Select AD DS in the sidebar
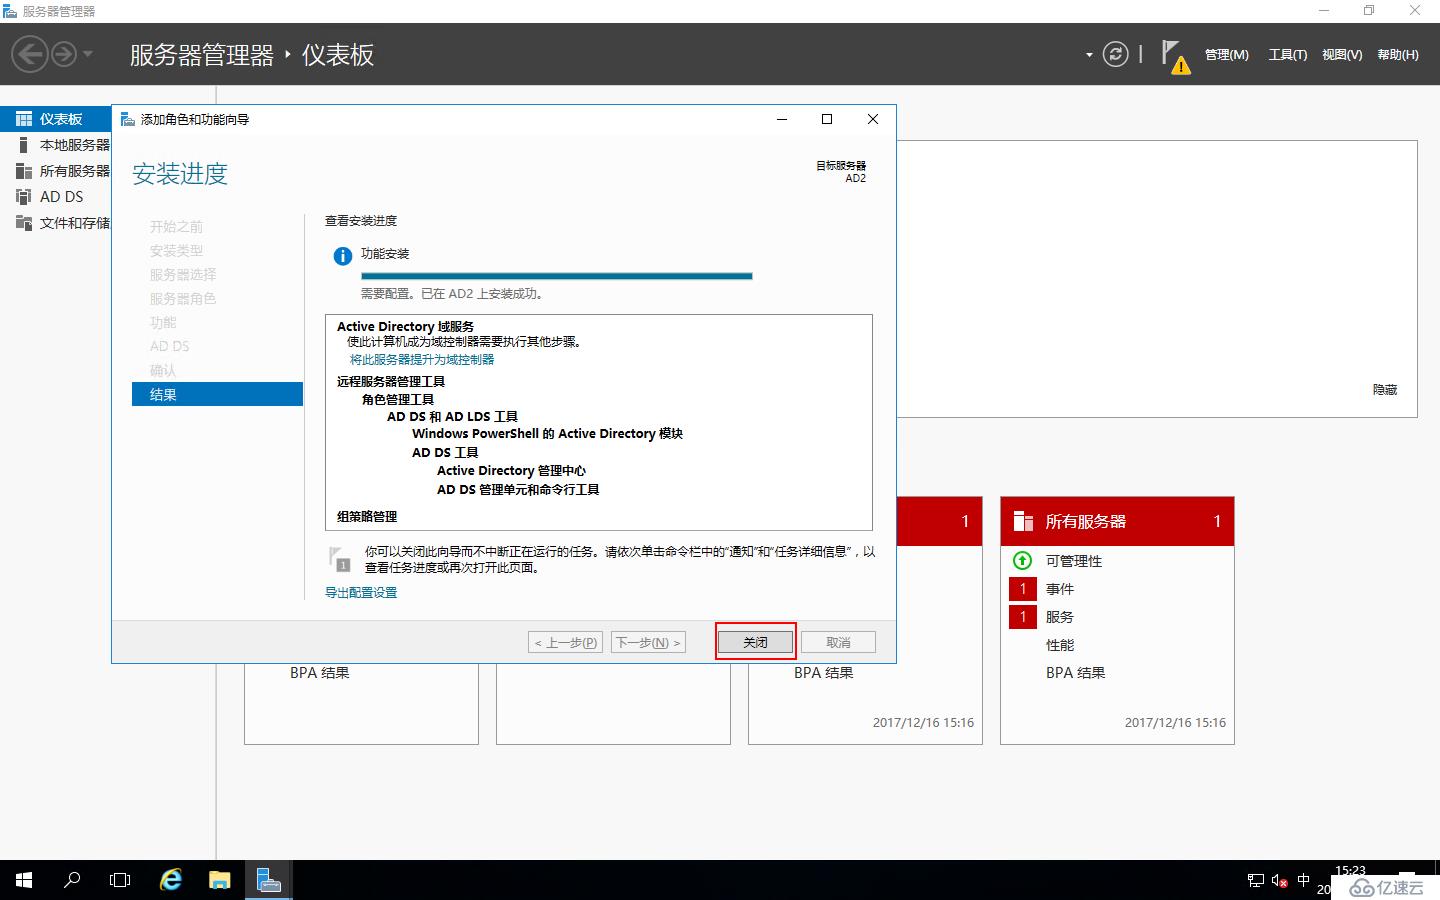The width and height of the screenshot is (1440, 900). [56, 197]
